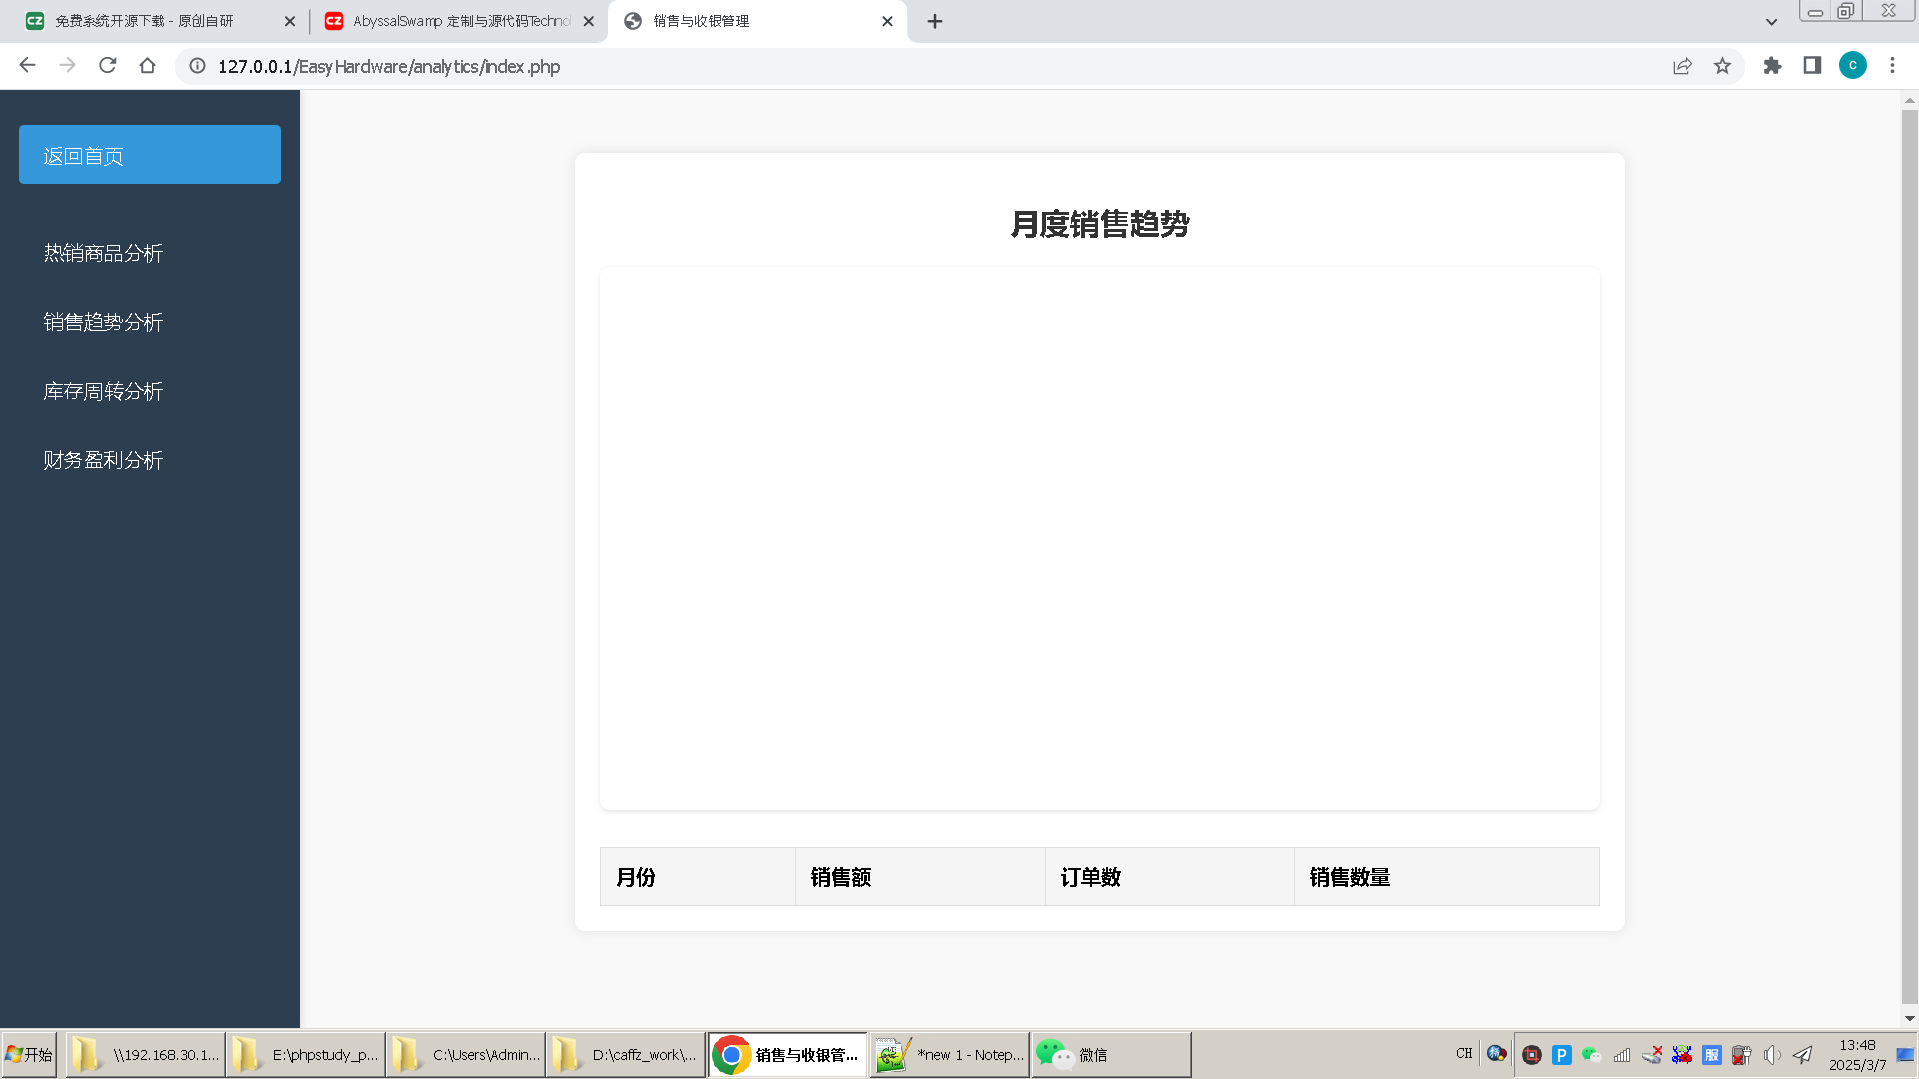Click the network signal tray icon
This screenshot has height=1079, width=1919.
tap(1621, 1054)
